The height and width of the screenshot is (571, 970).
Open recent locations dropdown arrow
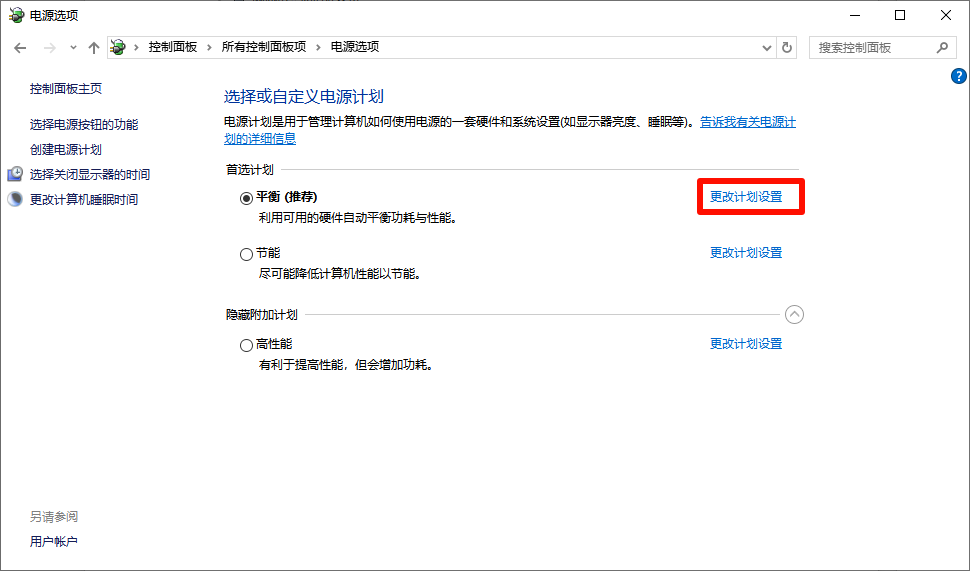[x=73, y=48]
